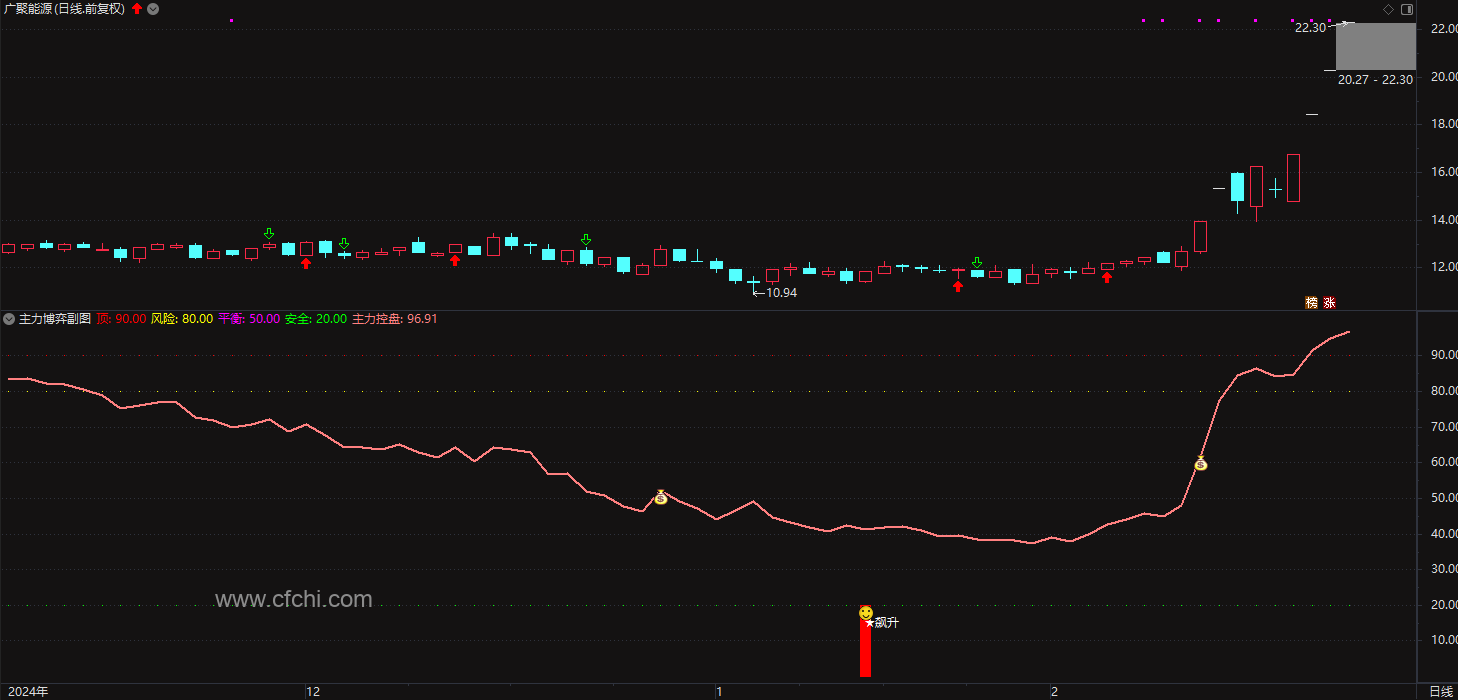The height and width of the screenshot is (700, 1458).
Task: Click the money bag icon near the 60 level
Action: pyautogui.click(x=1201, y=463)
